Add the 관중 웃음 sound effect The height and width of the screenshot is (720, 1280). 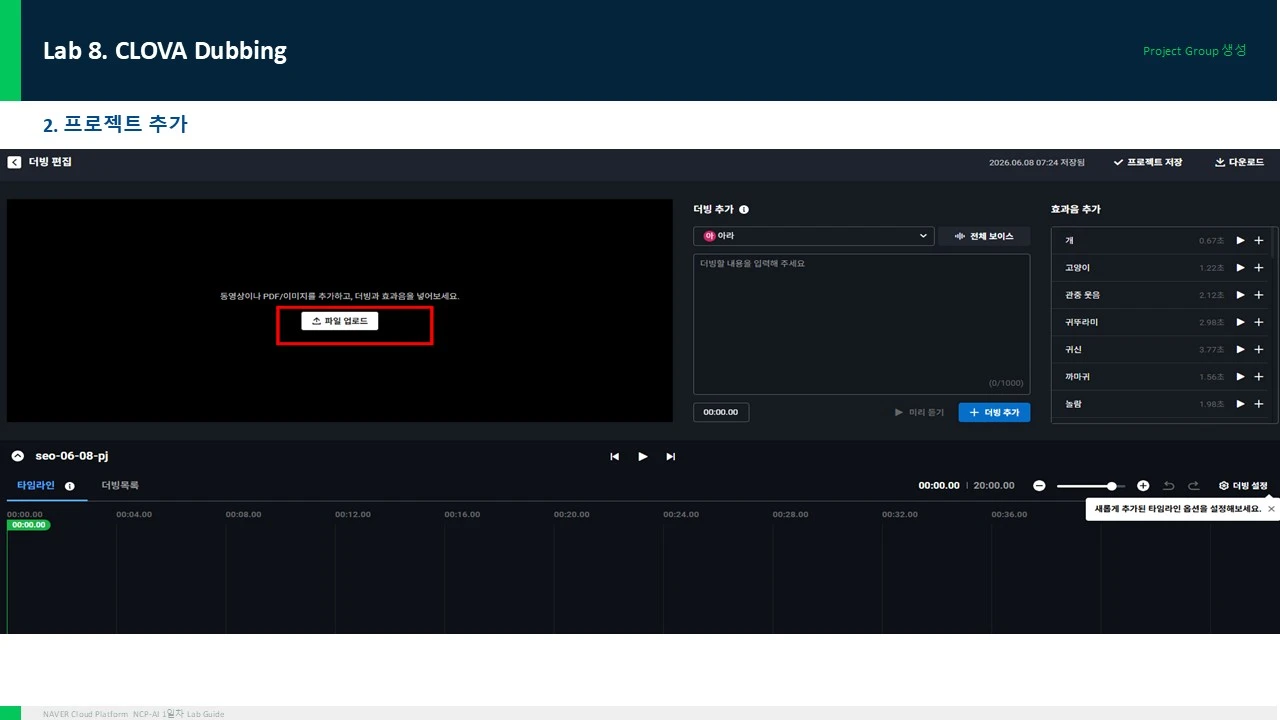point(1259,295)
